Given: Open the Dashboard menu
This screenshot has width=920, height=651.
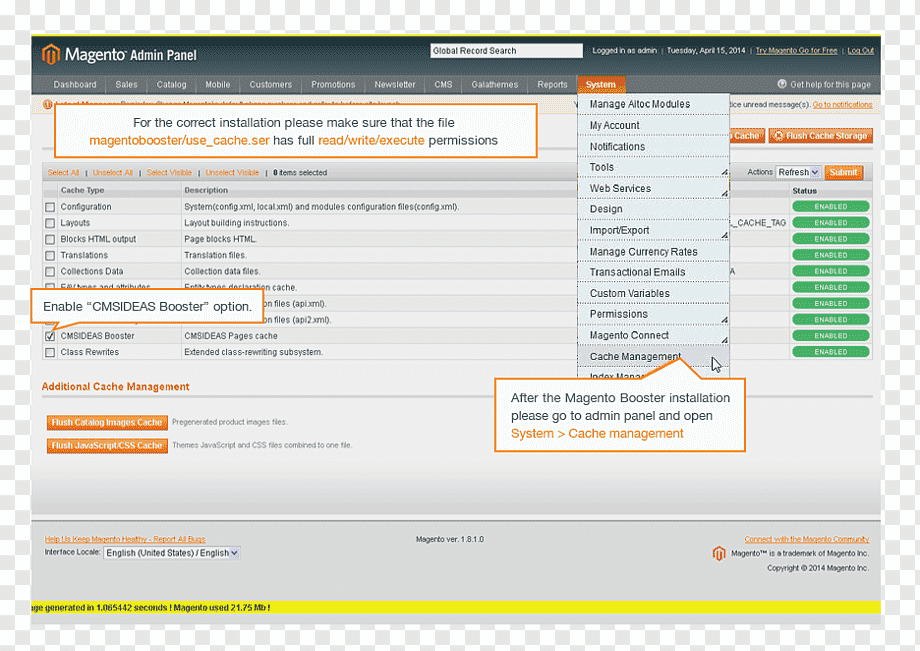Looking at the screenshot, I should click(75, 84).
